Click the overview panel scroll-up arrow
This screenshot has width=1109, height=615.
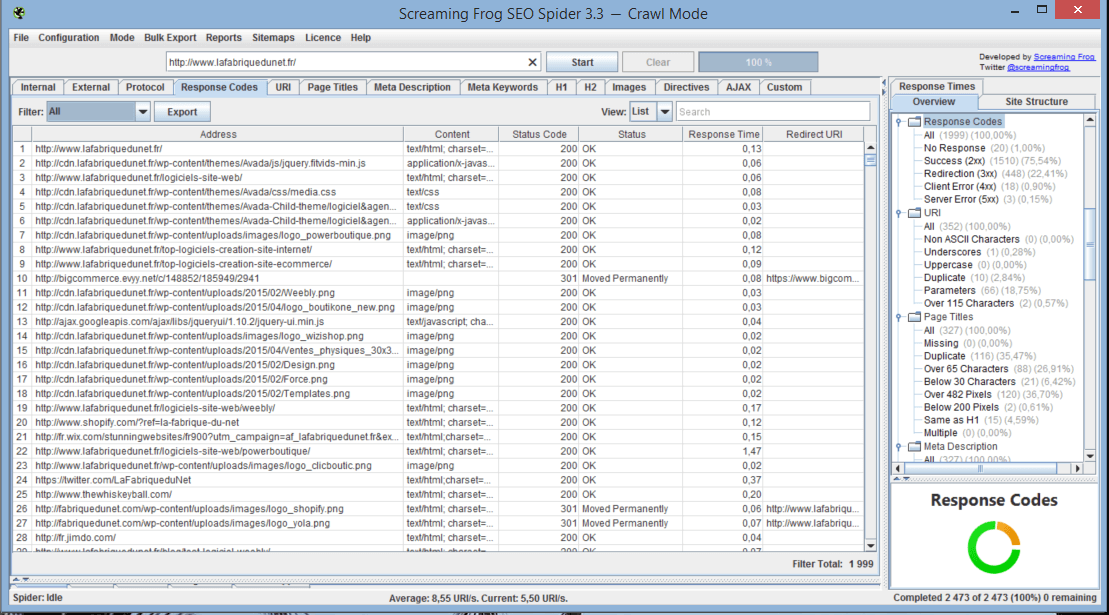1089,120
